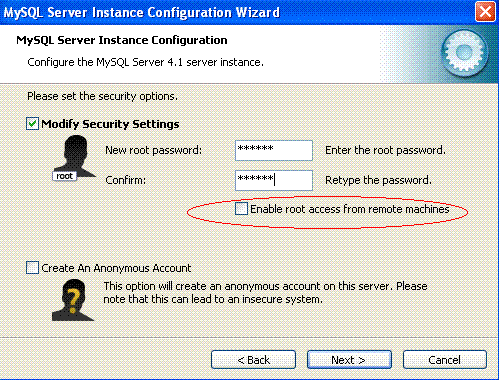Click the 'New root password:' label
Image resolution: width=499 pixels, height=380 pixels.
pos(154,150)
